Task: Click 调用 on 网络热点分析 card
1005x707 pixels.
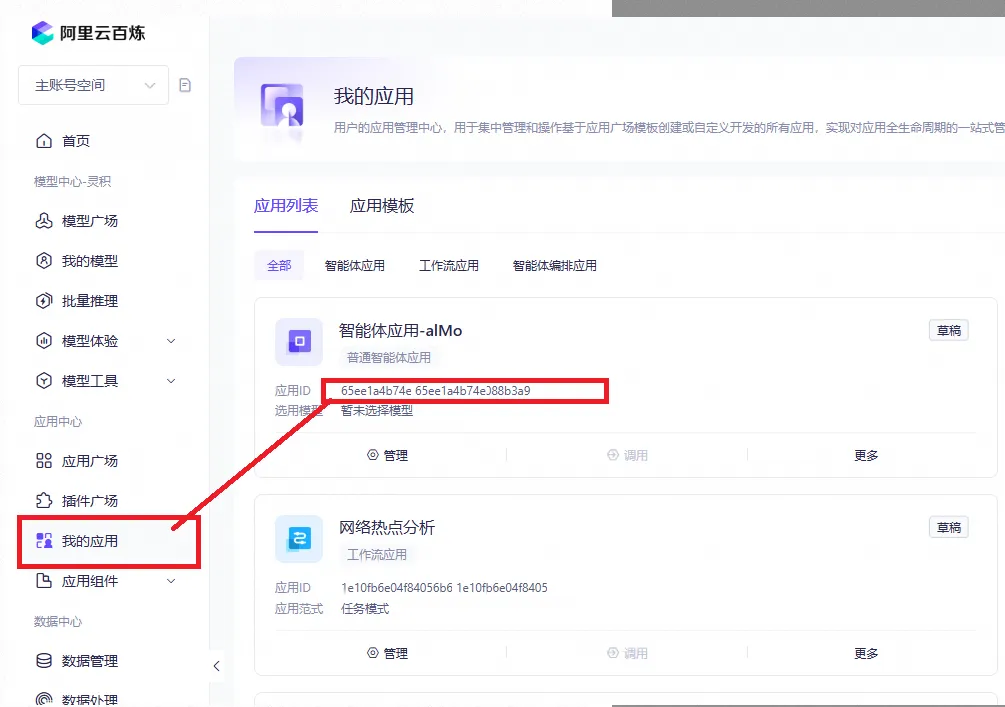Action: coord(627,653)
